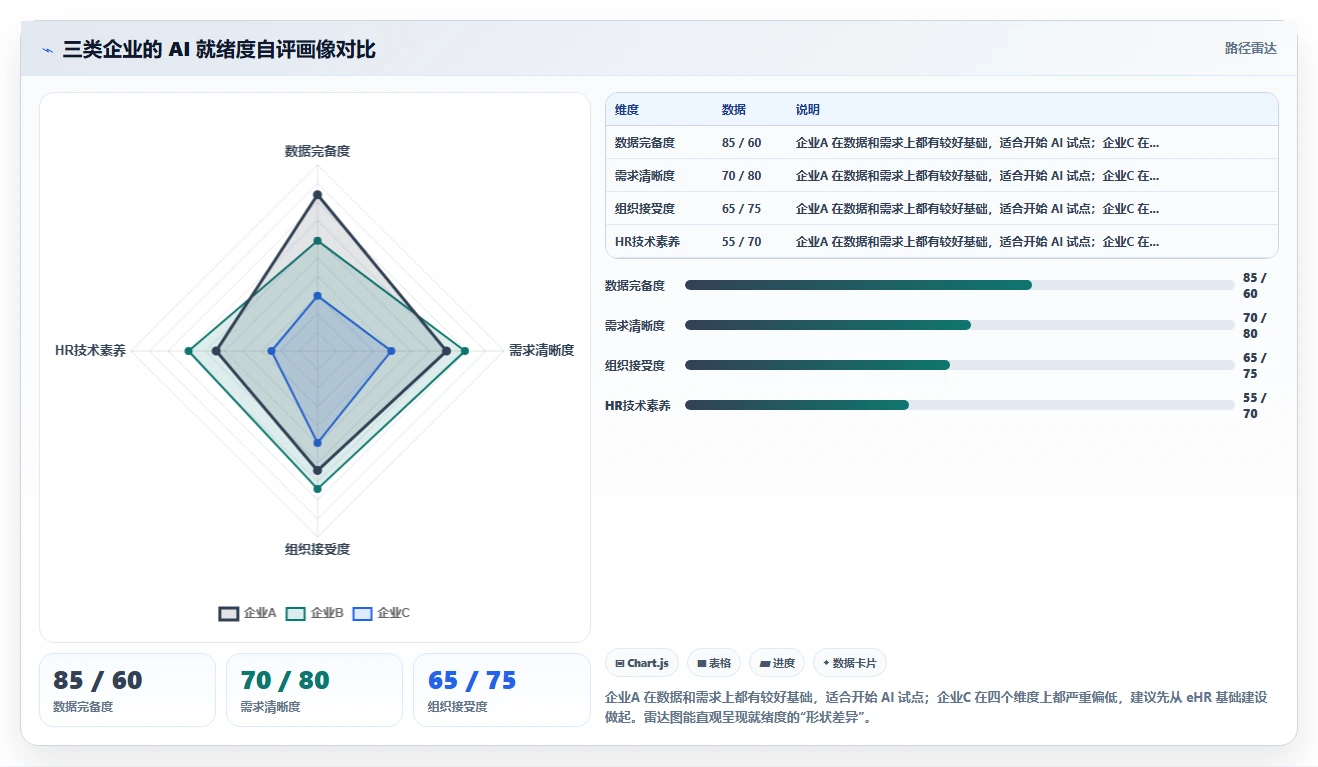1318x767 pixels.
Task: Click 企业A's top data point on radar
Action: pos(317,194)
